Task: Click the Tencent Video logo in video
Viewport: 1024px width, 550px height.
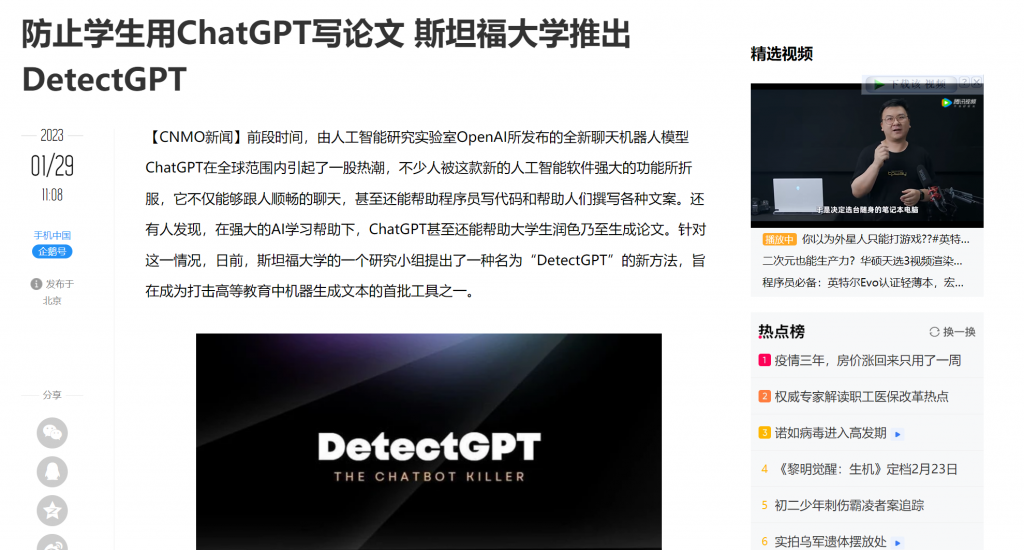Action: coord(959,103)
